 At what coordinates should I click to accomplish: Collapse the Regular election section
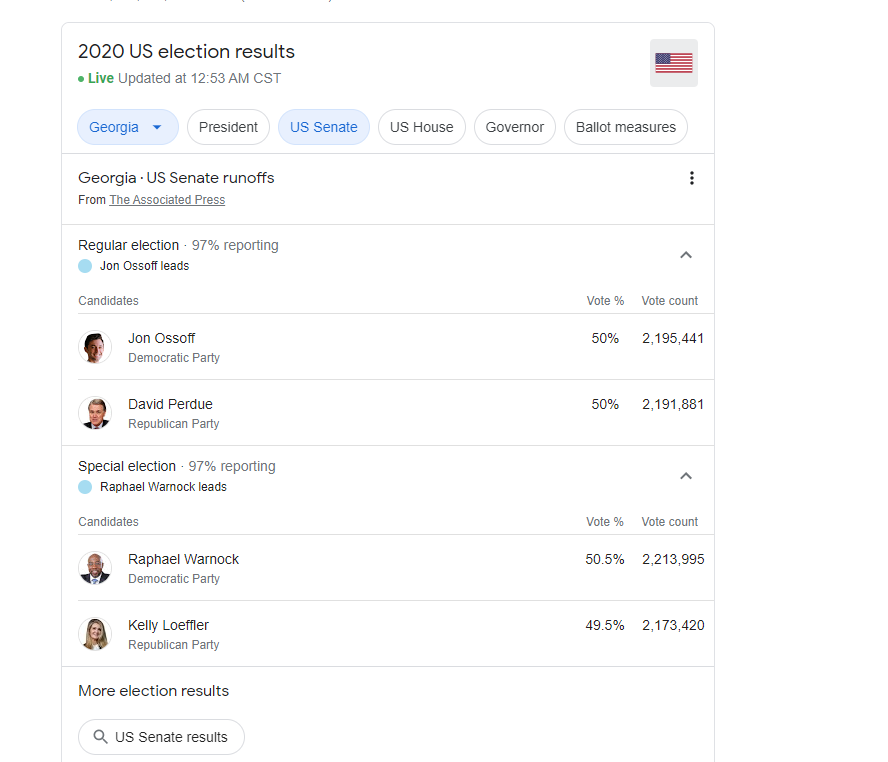coord(686,255)
